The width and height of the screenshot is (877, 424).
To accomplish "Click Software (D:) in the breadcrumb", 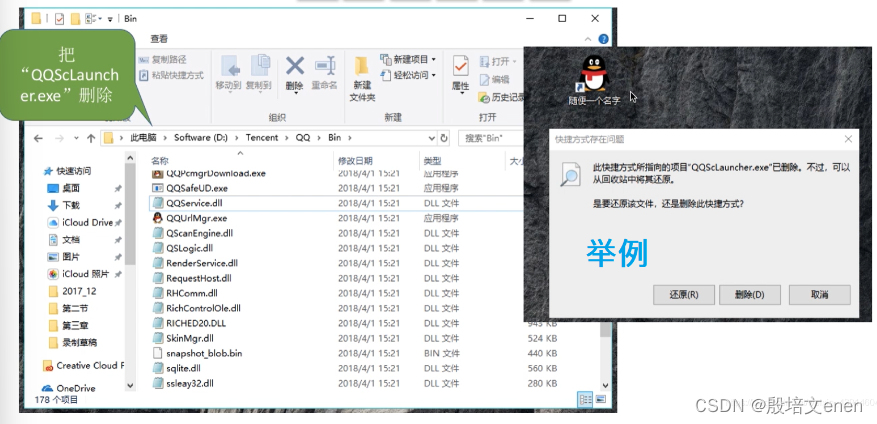I will pyautogui.click(x=201, y=138).
